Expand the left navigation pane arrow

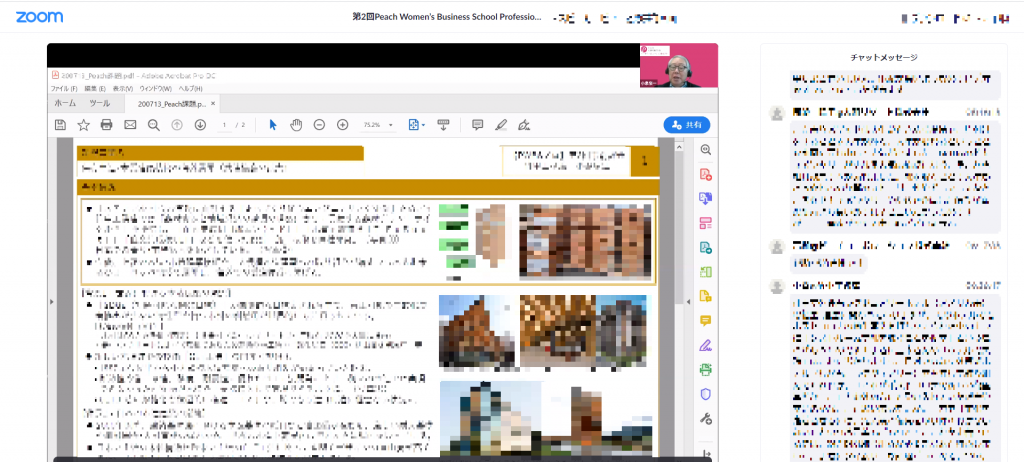point(51,301)
